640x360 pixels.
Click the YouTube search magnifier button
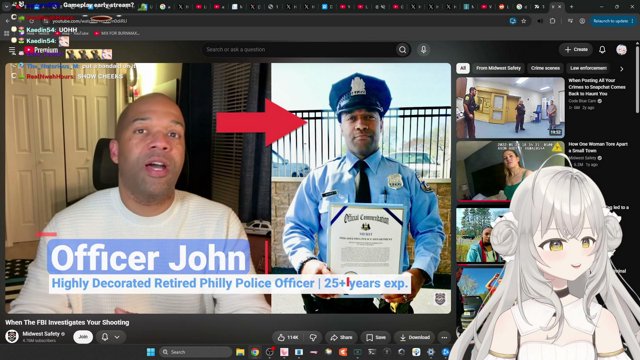coord(402,50)
